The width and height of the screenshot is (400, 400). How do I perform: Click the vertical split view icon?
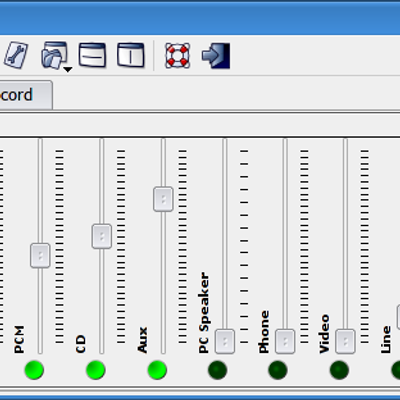pos(131,55)
